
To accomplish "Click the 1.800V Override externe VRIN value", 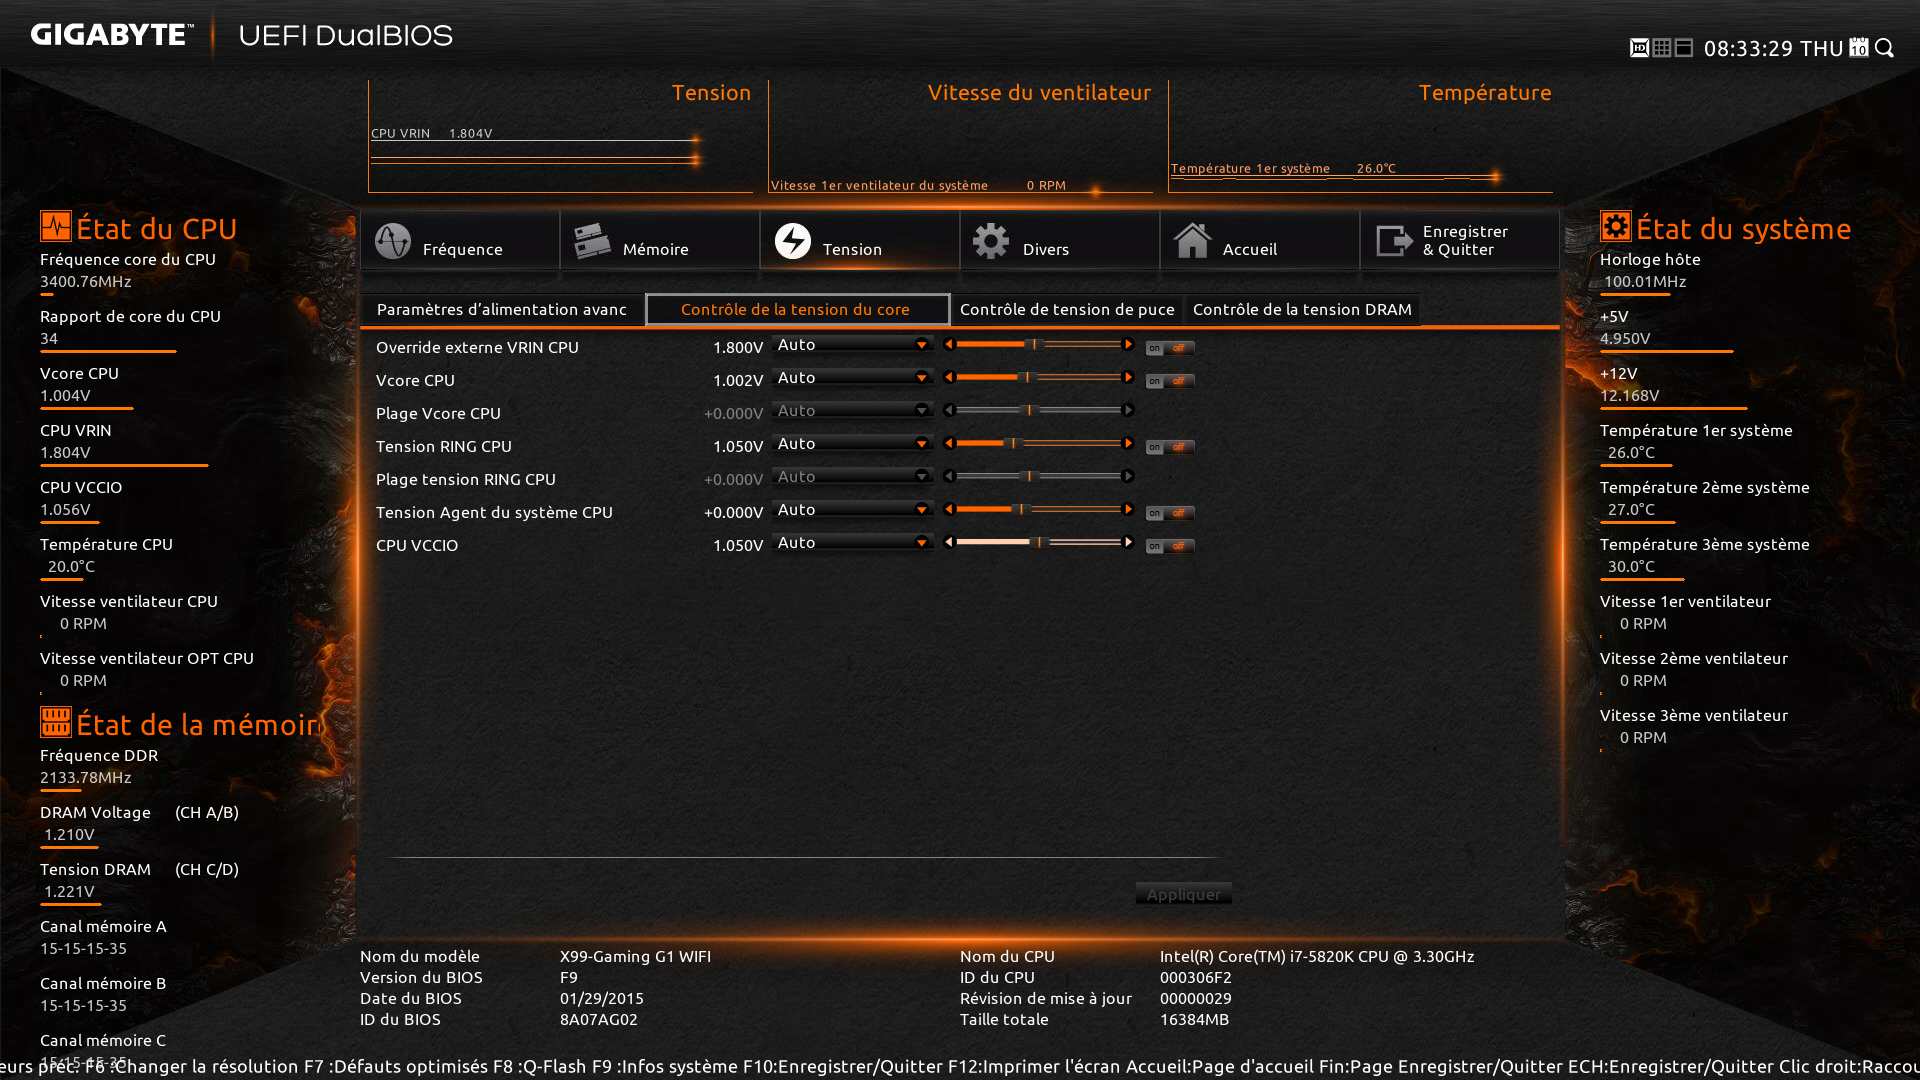I will 738,347.
